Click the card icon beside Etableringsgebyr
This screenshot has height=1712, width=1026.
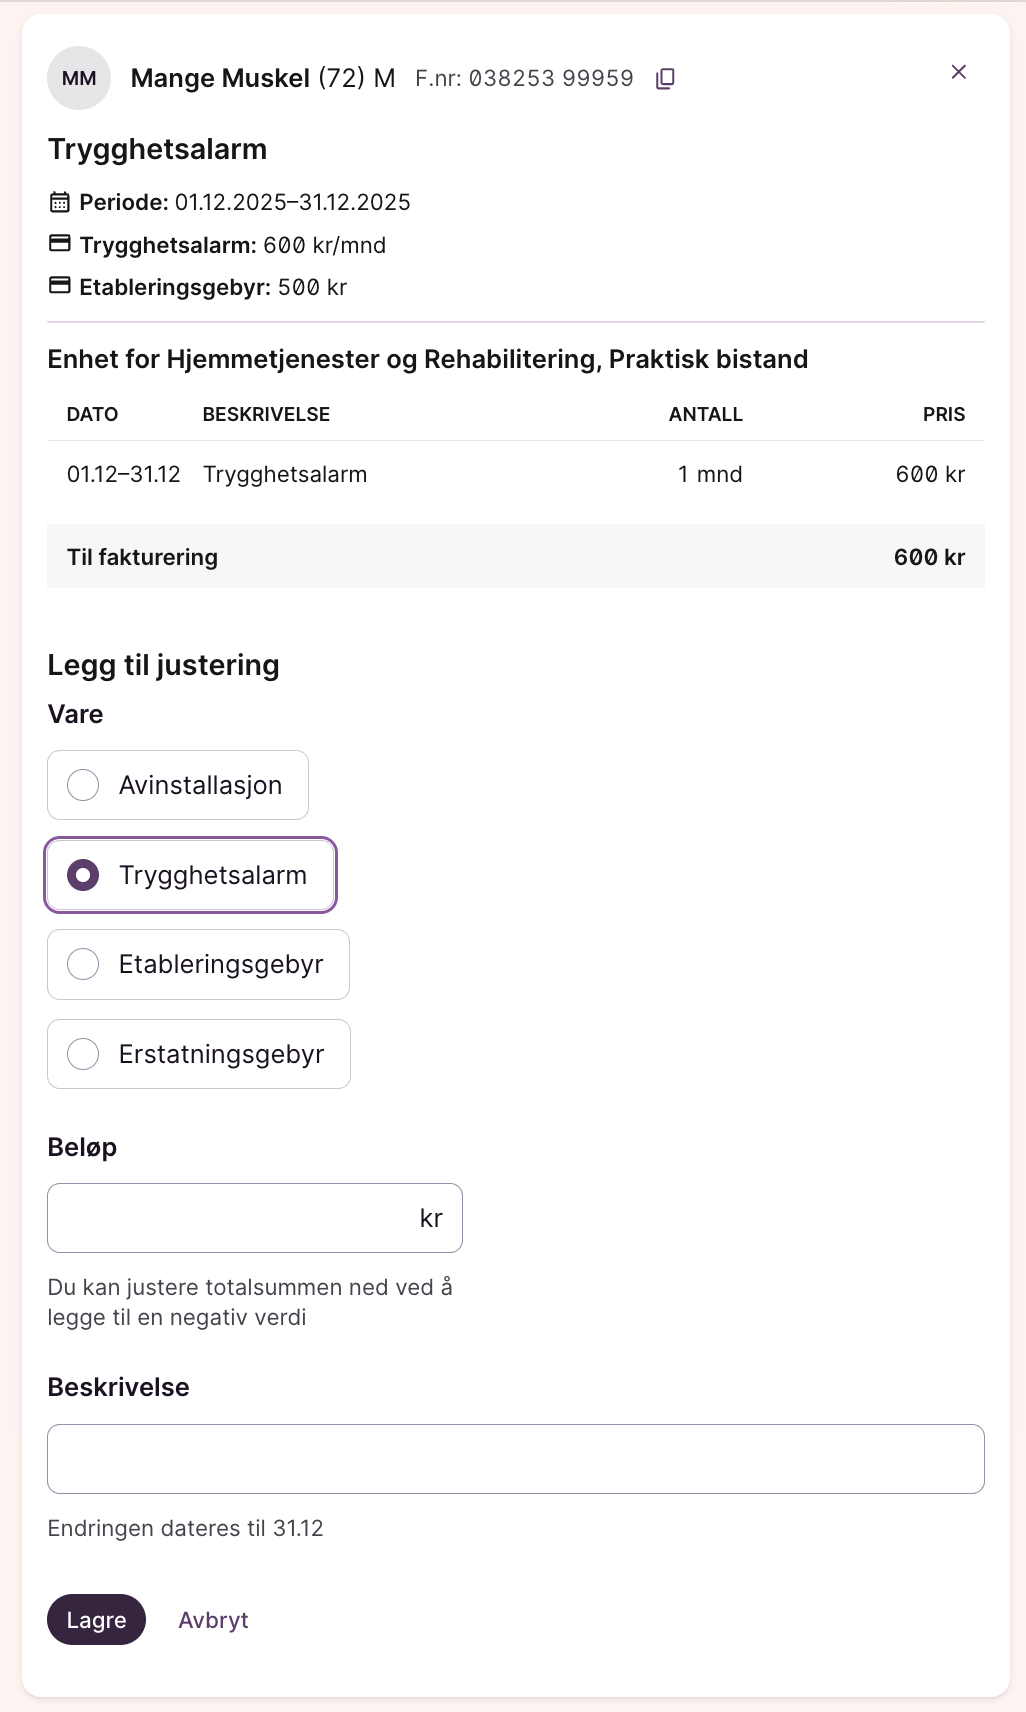60,286
